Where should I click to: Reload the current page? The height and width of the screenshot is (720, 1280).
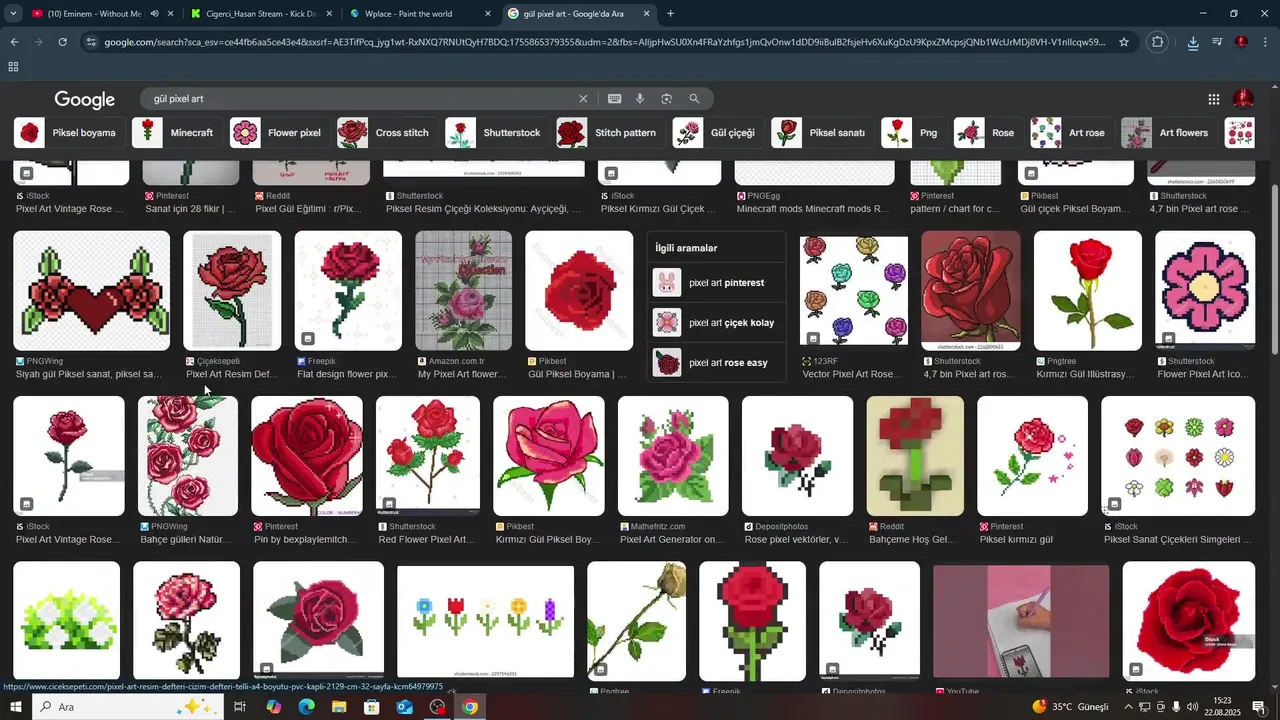[62, 42]
